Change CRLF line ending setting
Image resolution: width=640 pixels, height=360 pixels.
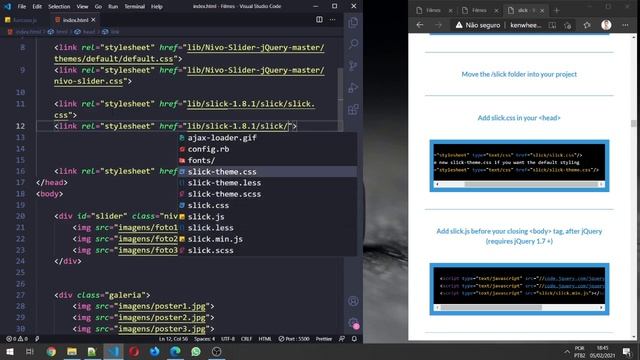click(x=246, y=339)
